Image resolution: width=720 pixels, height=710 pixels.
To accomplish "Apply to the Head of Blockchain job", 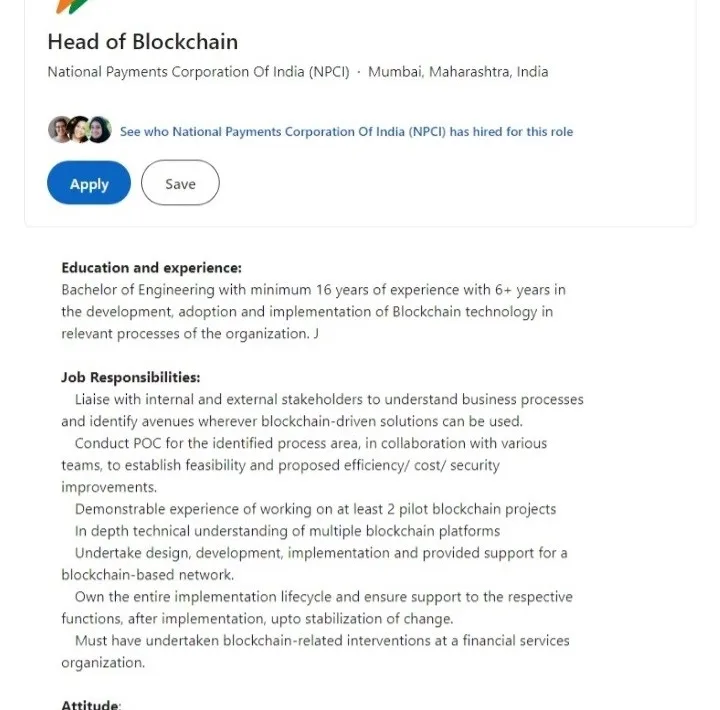I will (x=89, y=183).
